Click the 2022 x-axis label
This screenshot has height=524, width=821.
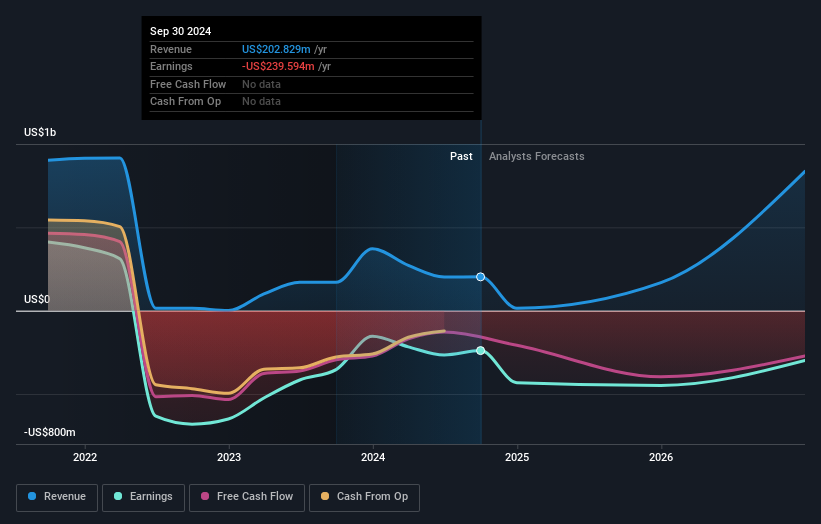click(x=85, y=458)
